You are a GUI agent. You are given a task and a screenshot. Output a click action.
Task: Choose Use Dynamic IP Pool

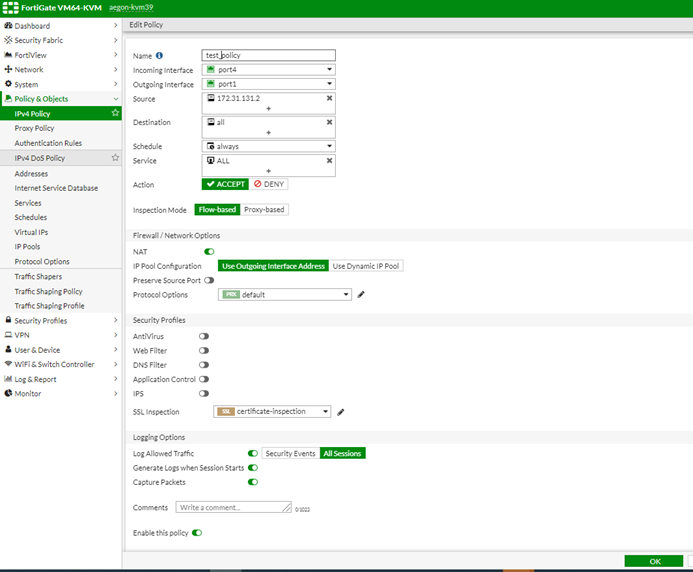pyautogui.click(x=366, y=266)
